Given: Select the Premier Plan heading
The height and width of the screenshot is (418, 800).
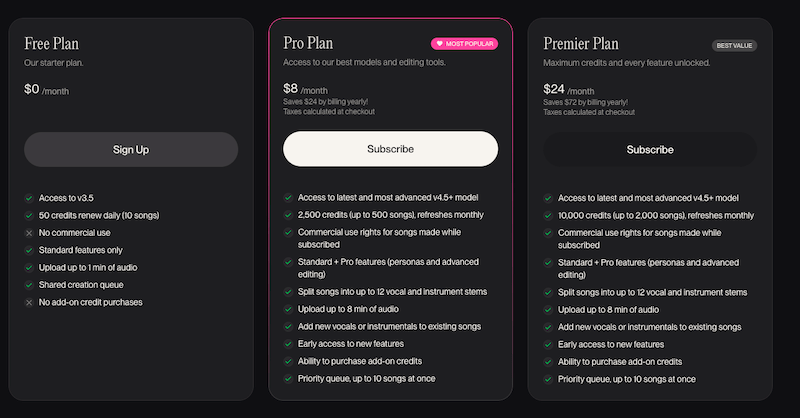Looking at the screenshot, I should click(581, 44).
